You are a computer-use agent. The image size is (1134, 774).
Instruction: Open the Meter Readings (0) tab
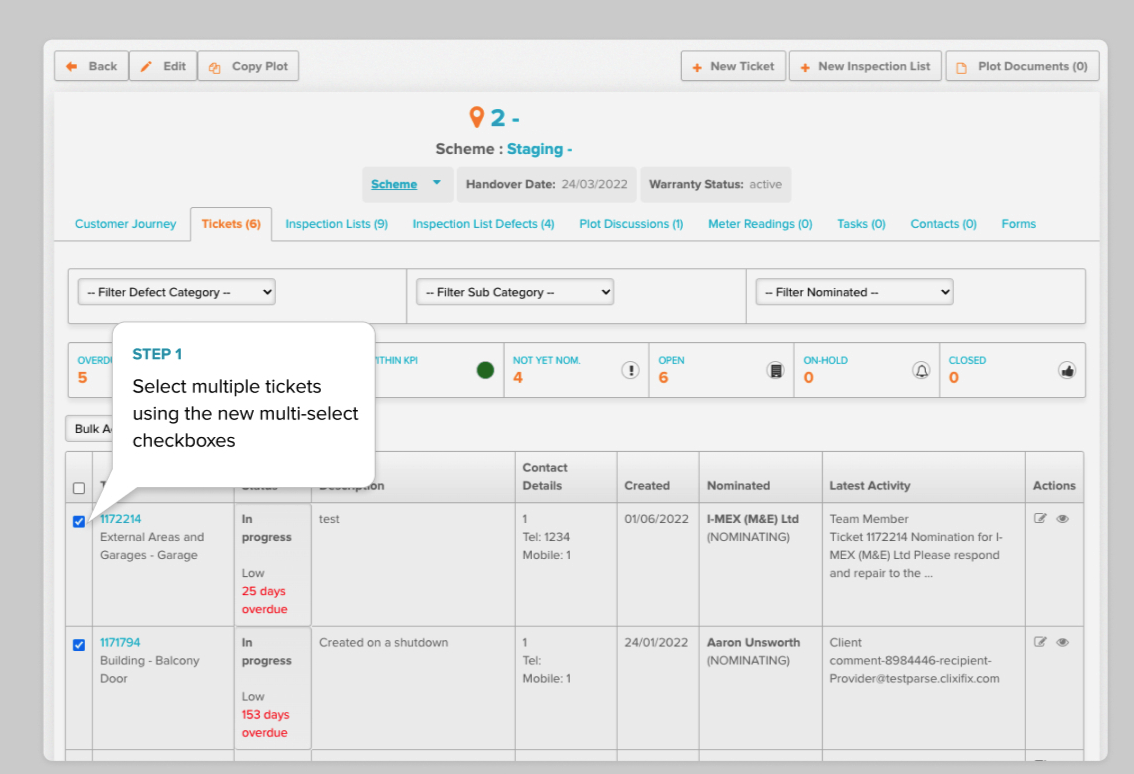click(760, 224)
